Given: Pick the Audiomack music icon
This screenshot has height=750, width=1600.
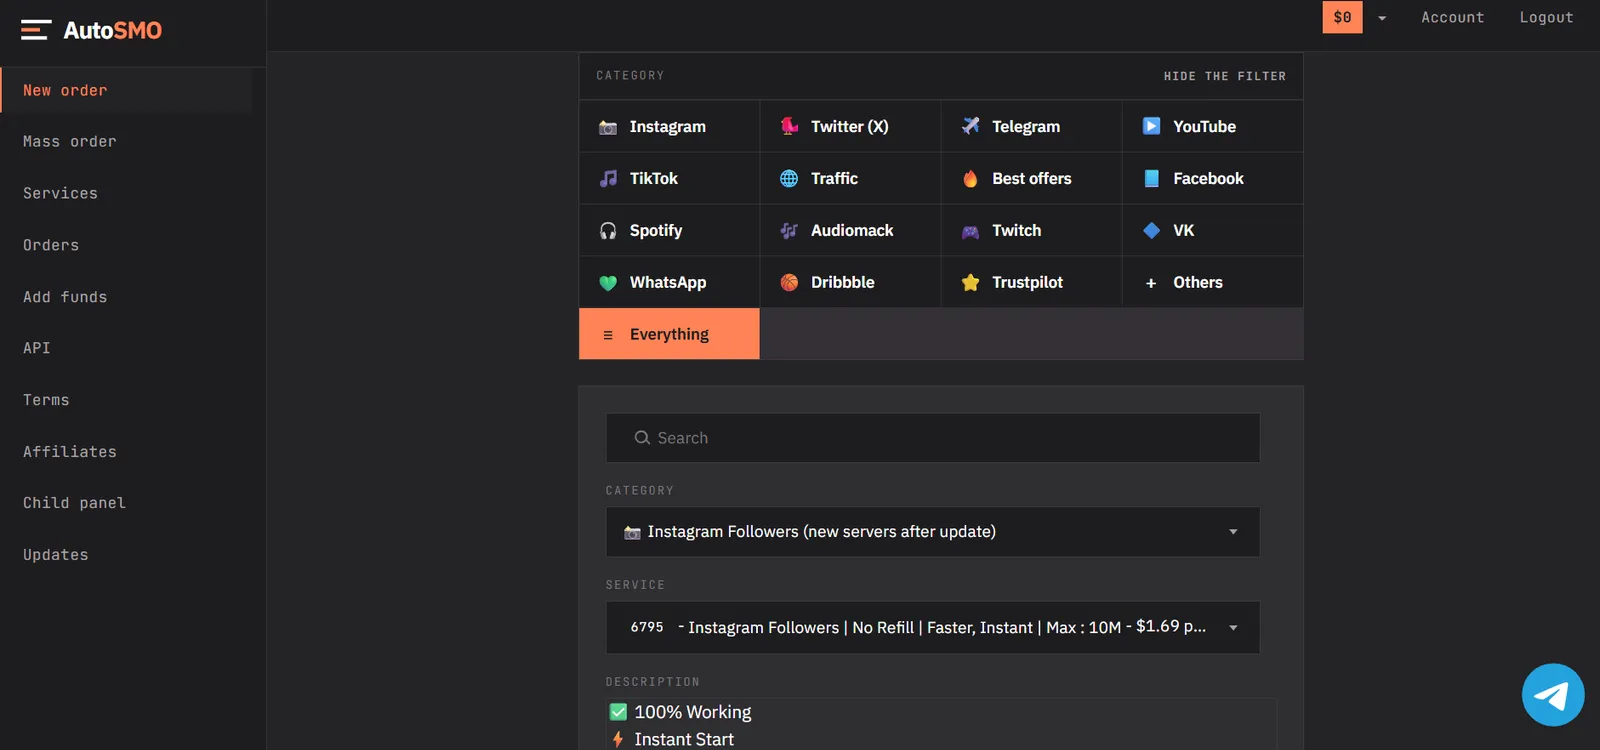Looking at the screenshot, I should [789, 230].
